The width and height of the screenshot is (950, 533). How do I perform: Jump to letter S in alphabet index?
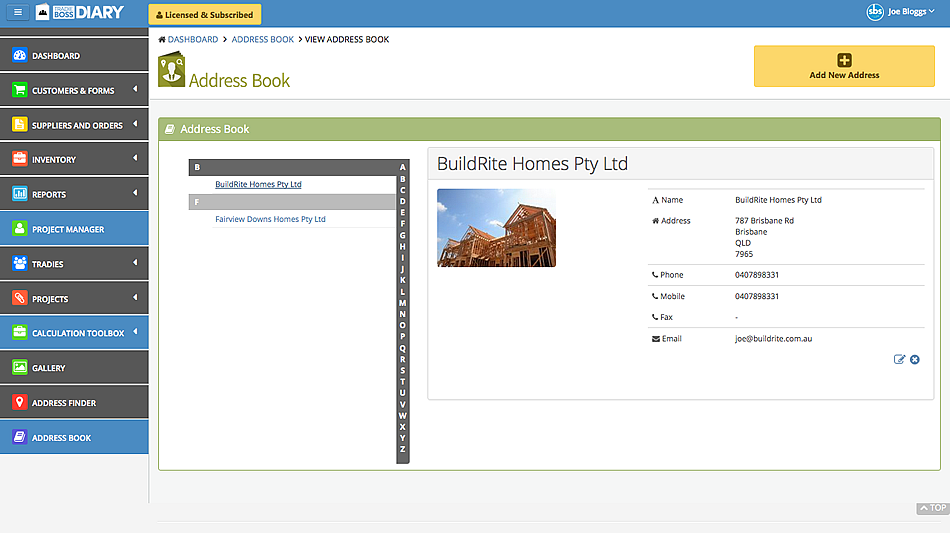tap(402, 370)
